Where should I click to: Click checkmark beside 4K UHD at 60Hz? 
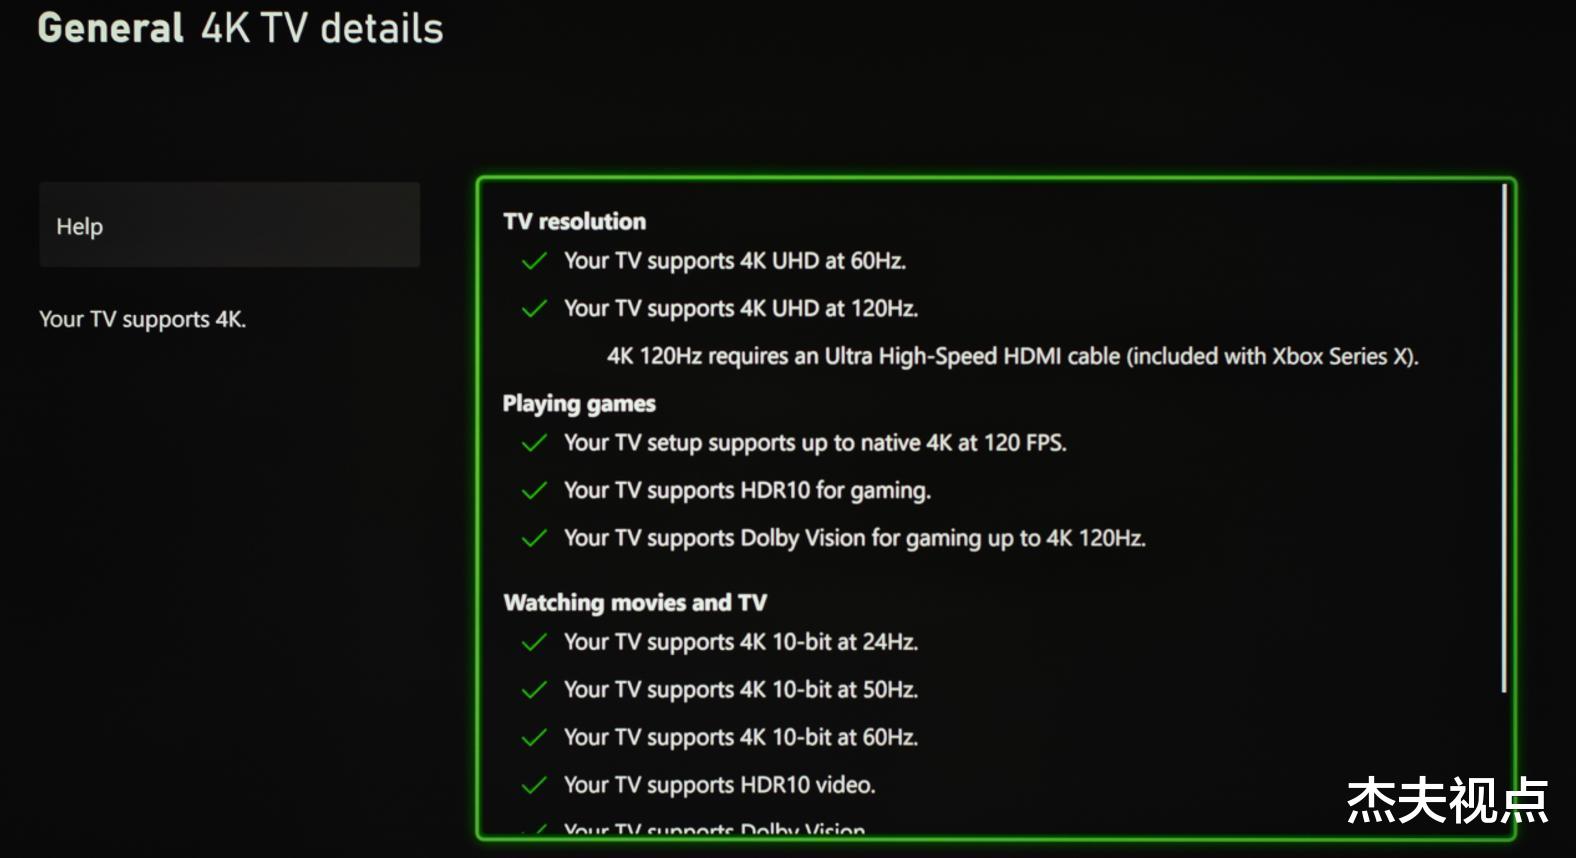[x=535, y=261]
